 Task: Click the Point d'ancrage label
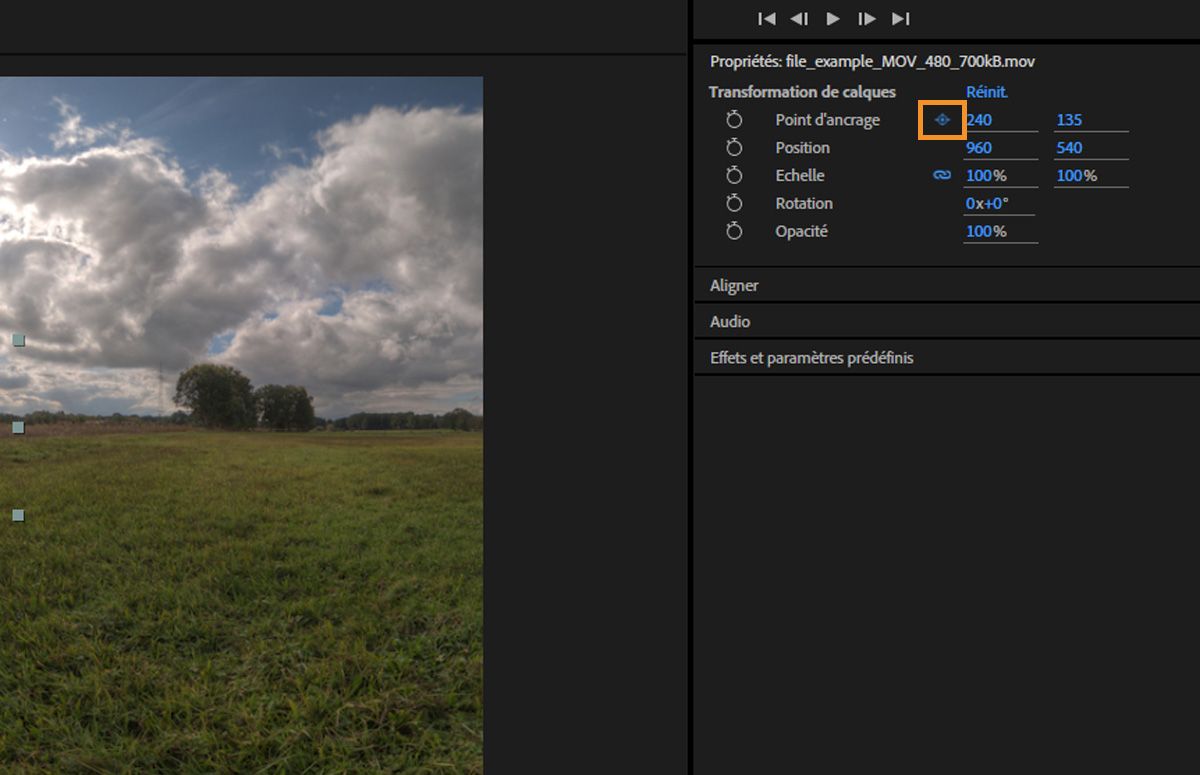click(x=828, y=120)
